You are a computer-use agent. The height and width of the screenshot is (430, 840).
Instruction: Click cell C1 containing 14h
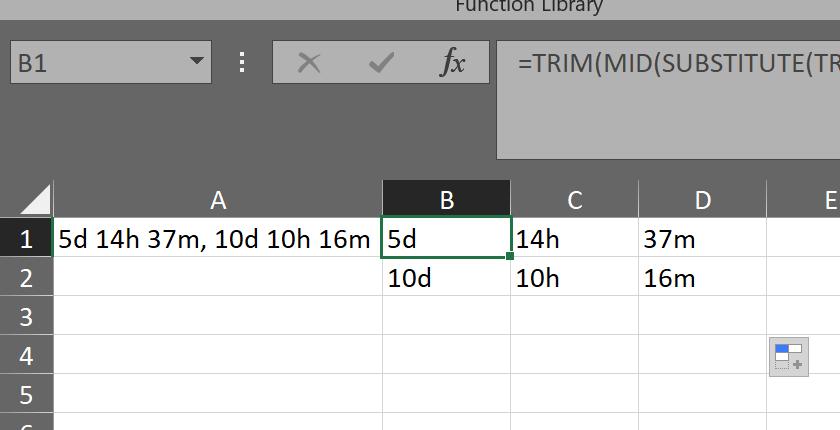click(x=574, y=239)
